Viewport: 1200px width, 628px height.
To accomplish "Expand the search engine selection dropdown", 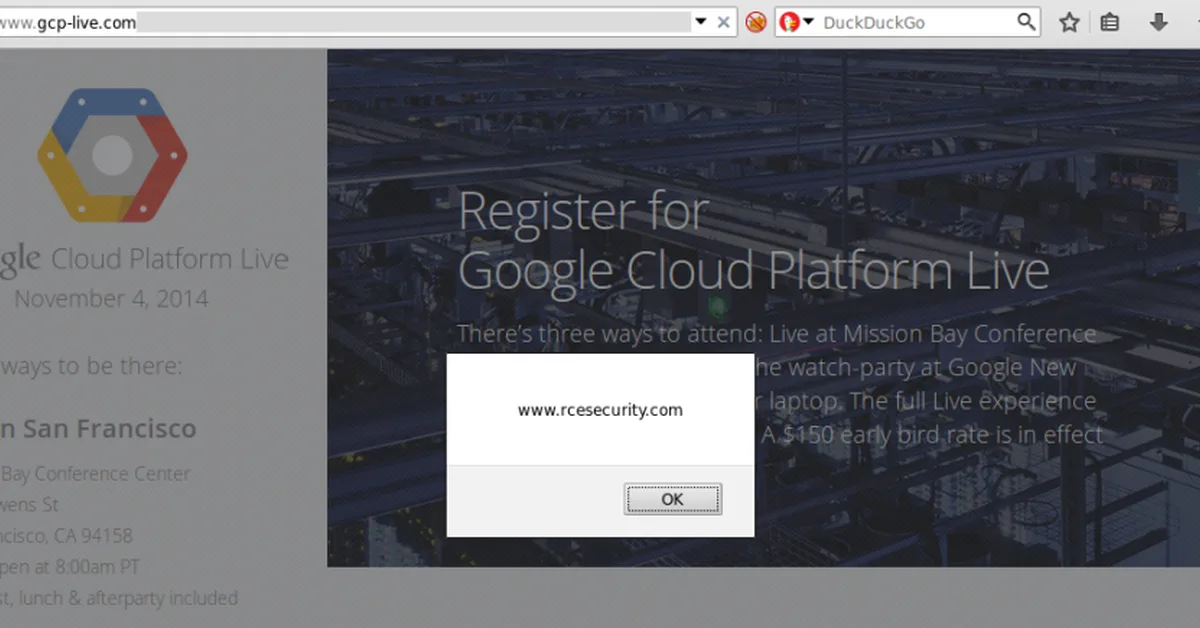I will [807, 21].
